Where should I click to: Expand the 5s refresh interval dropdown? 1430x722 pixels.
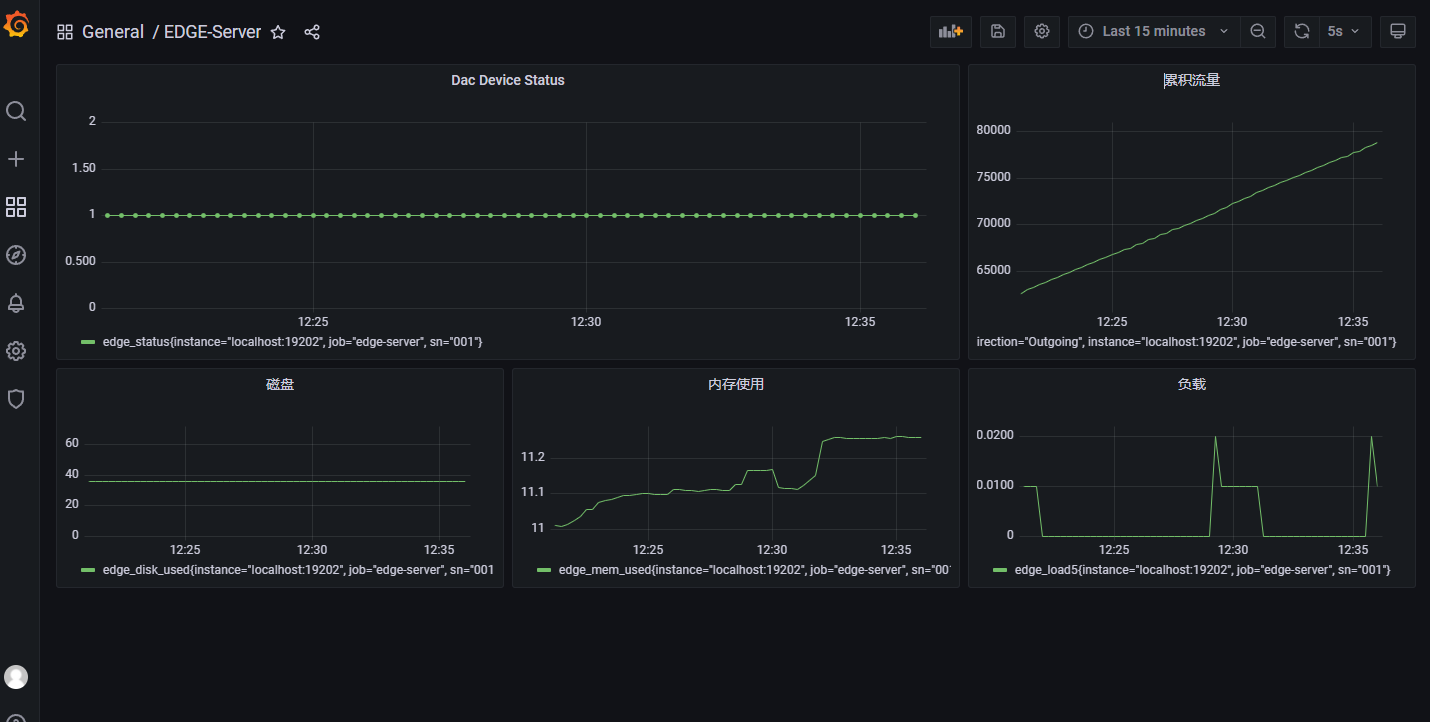(1345, 31)
